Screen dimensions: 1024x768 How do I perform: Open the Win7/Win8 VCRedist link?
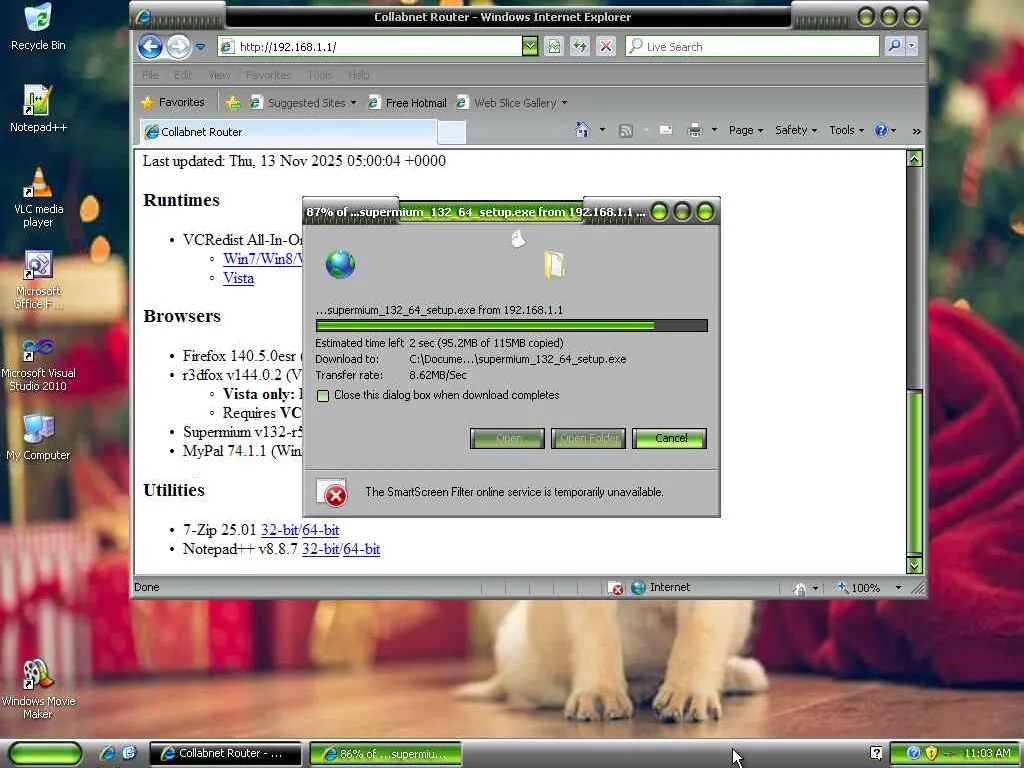[263, 259]
